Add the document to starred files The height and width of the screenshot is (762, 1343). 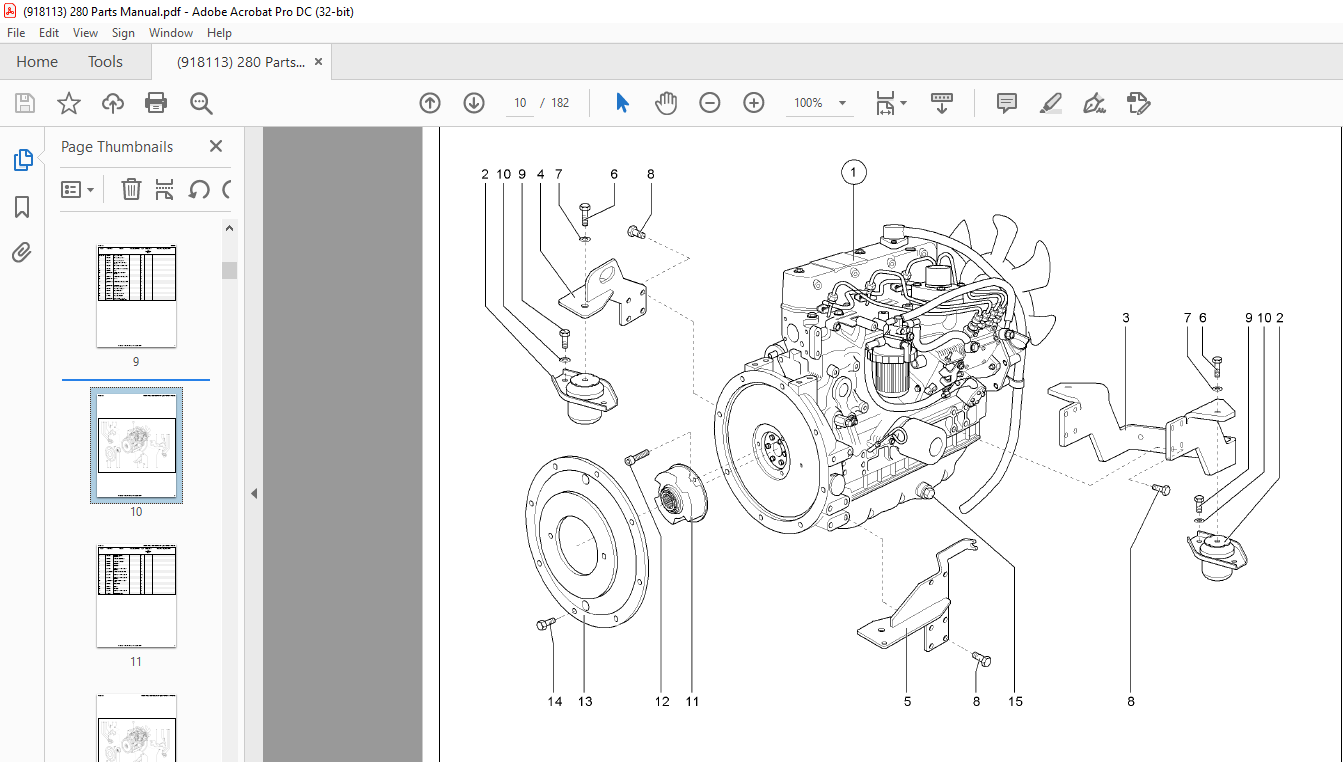(69, 103)
